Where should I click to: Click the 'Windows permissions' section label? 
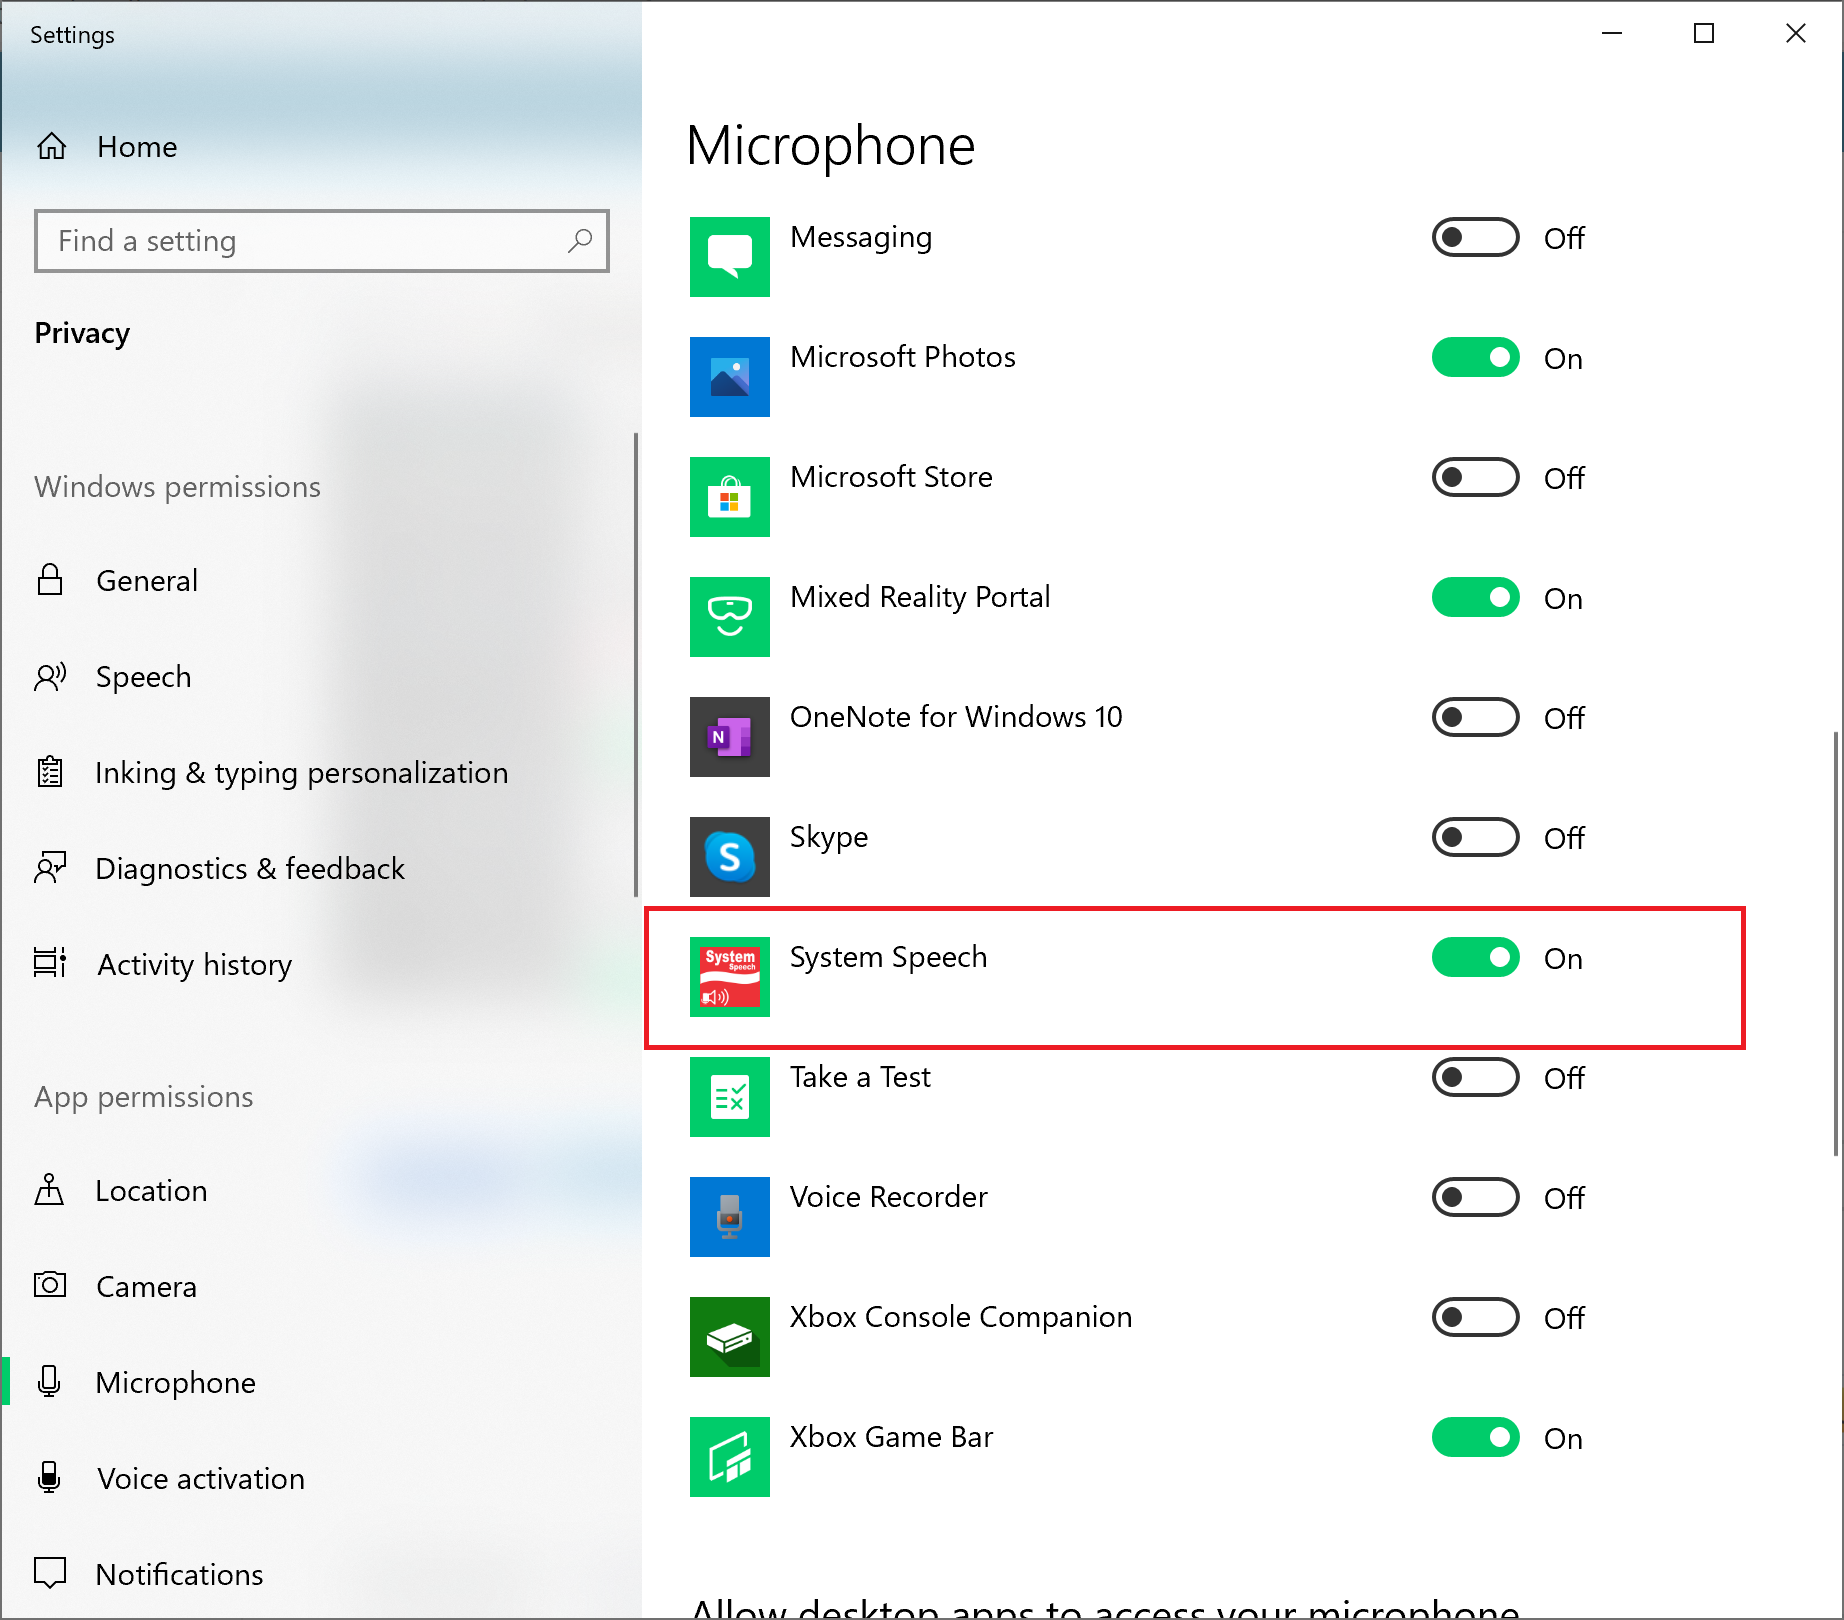[x=177, y=487]
